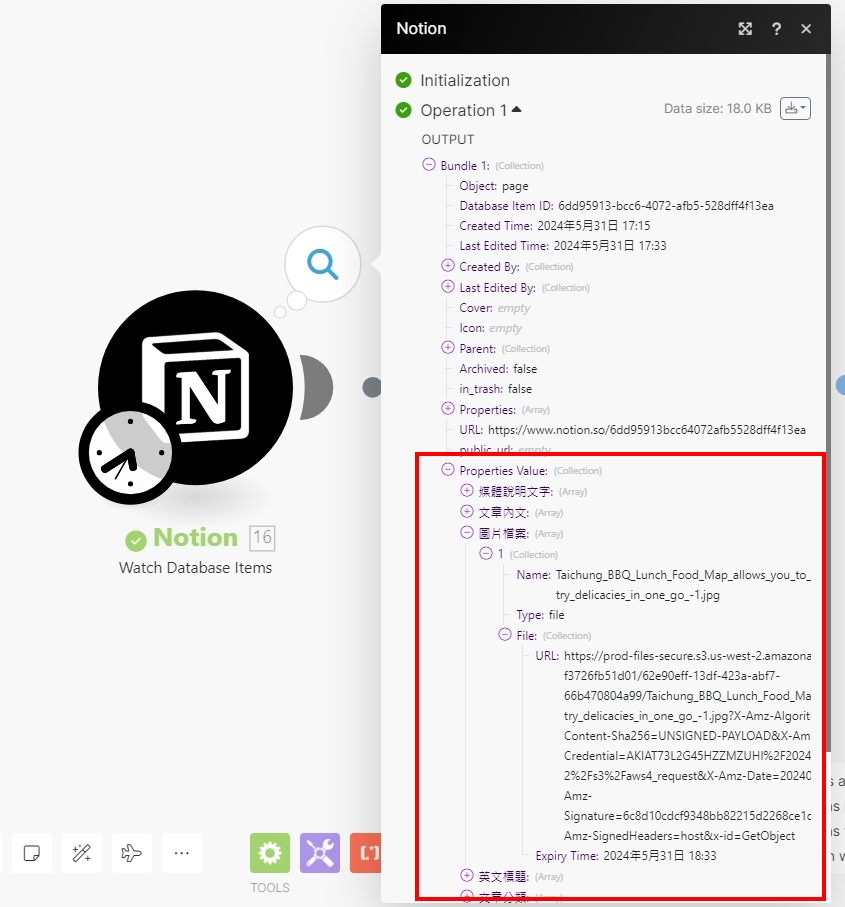Select the sticky note icon in bottom toolbar
The width and height of the screenshot is (845, 907).
coord(31,853)
